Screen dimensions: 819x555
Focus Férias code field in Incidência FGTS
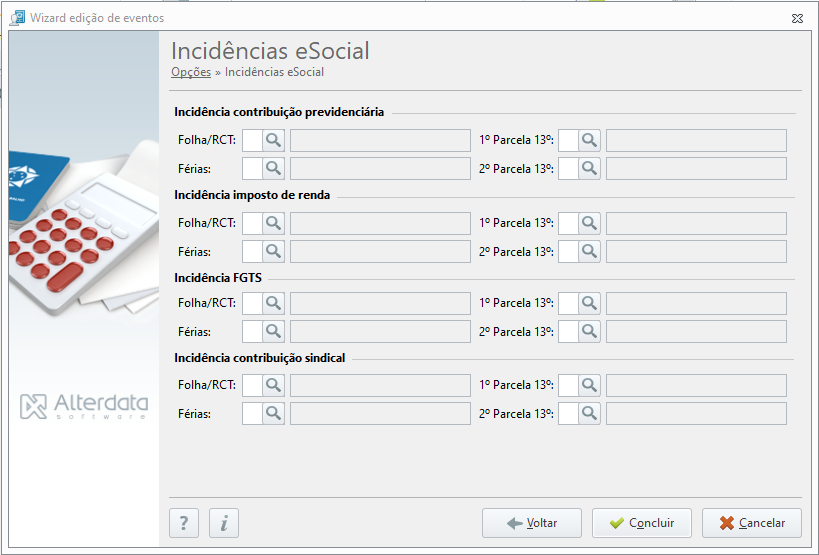tap(252, 332)
